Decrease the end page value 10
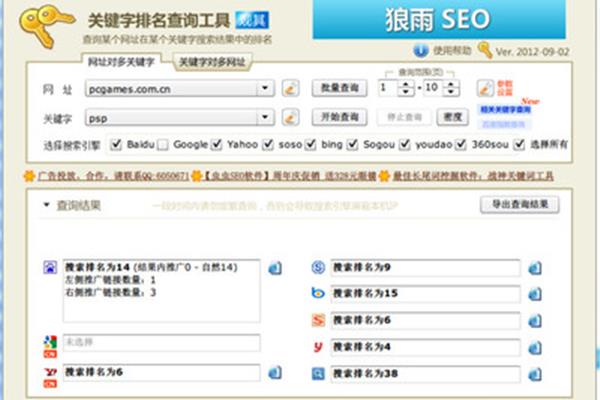 451,92
